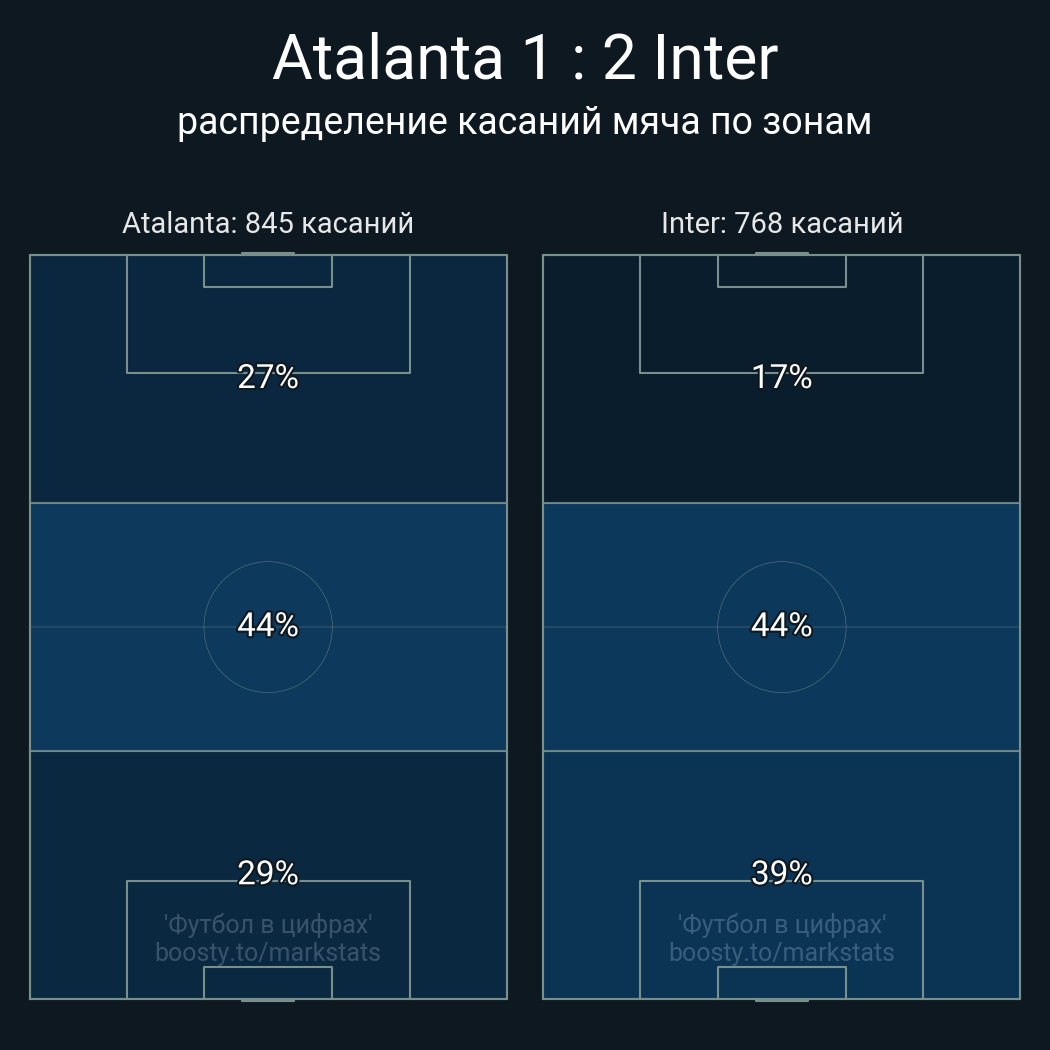Click 'Футбол в цифрах' watermark on Inter pitch
1050x1050 pixels.
point(781,925)
